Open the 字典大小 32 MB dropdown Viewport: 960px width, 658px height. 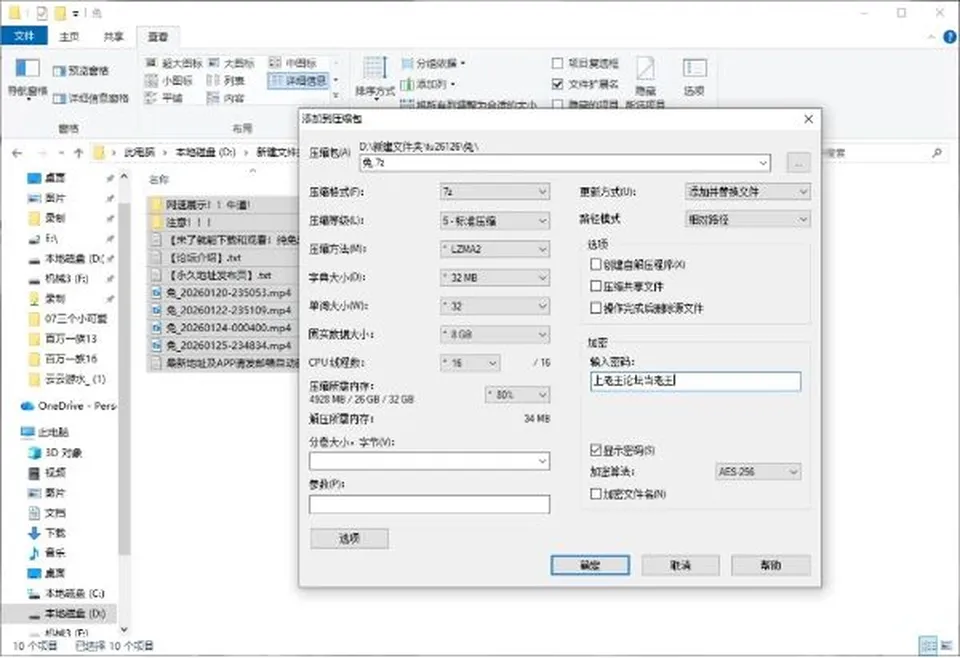[495, 277]
